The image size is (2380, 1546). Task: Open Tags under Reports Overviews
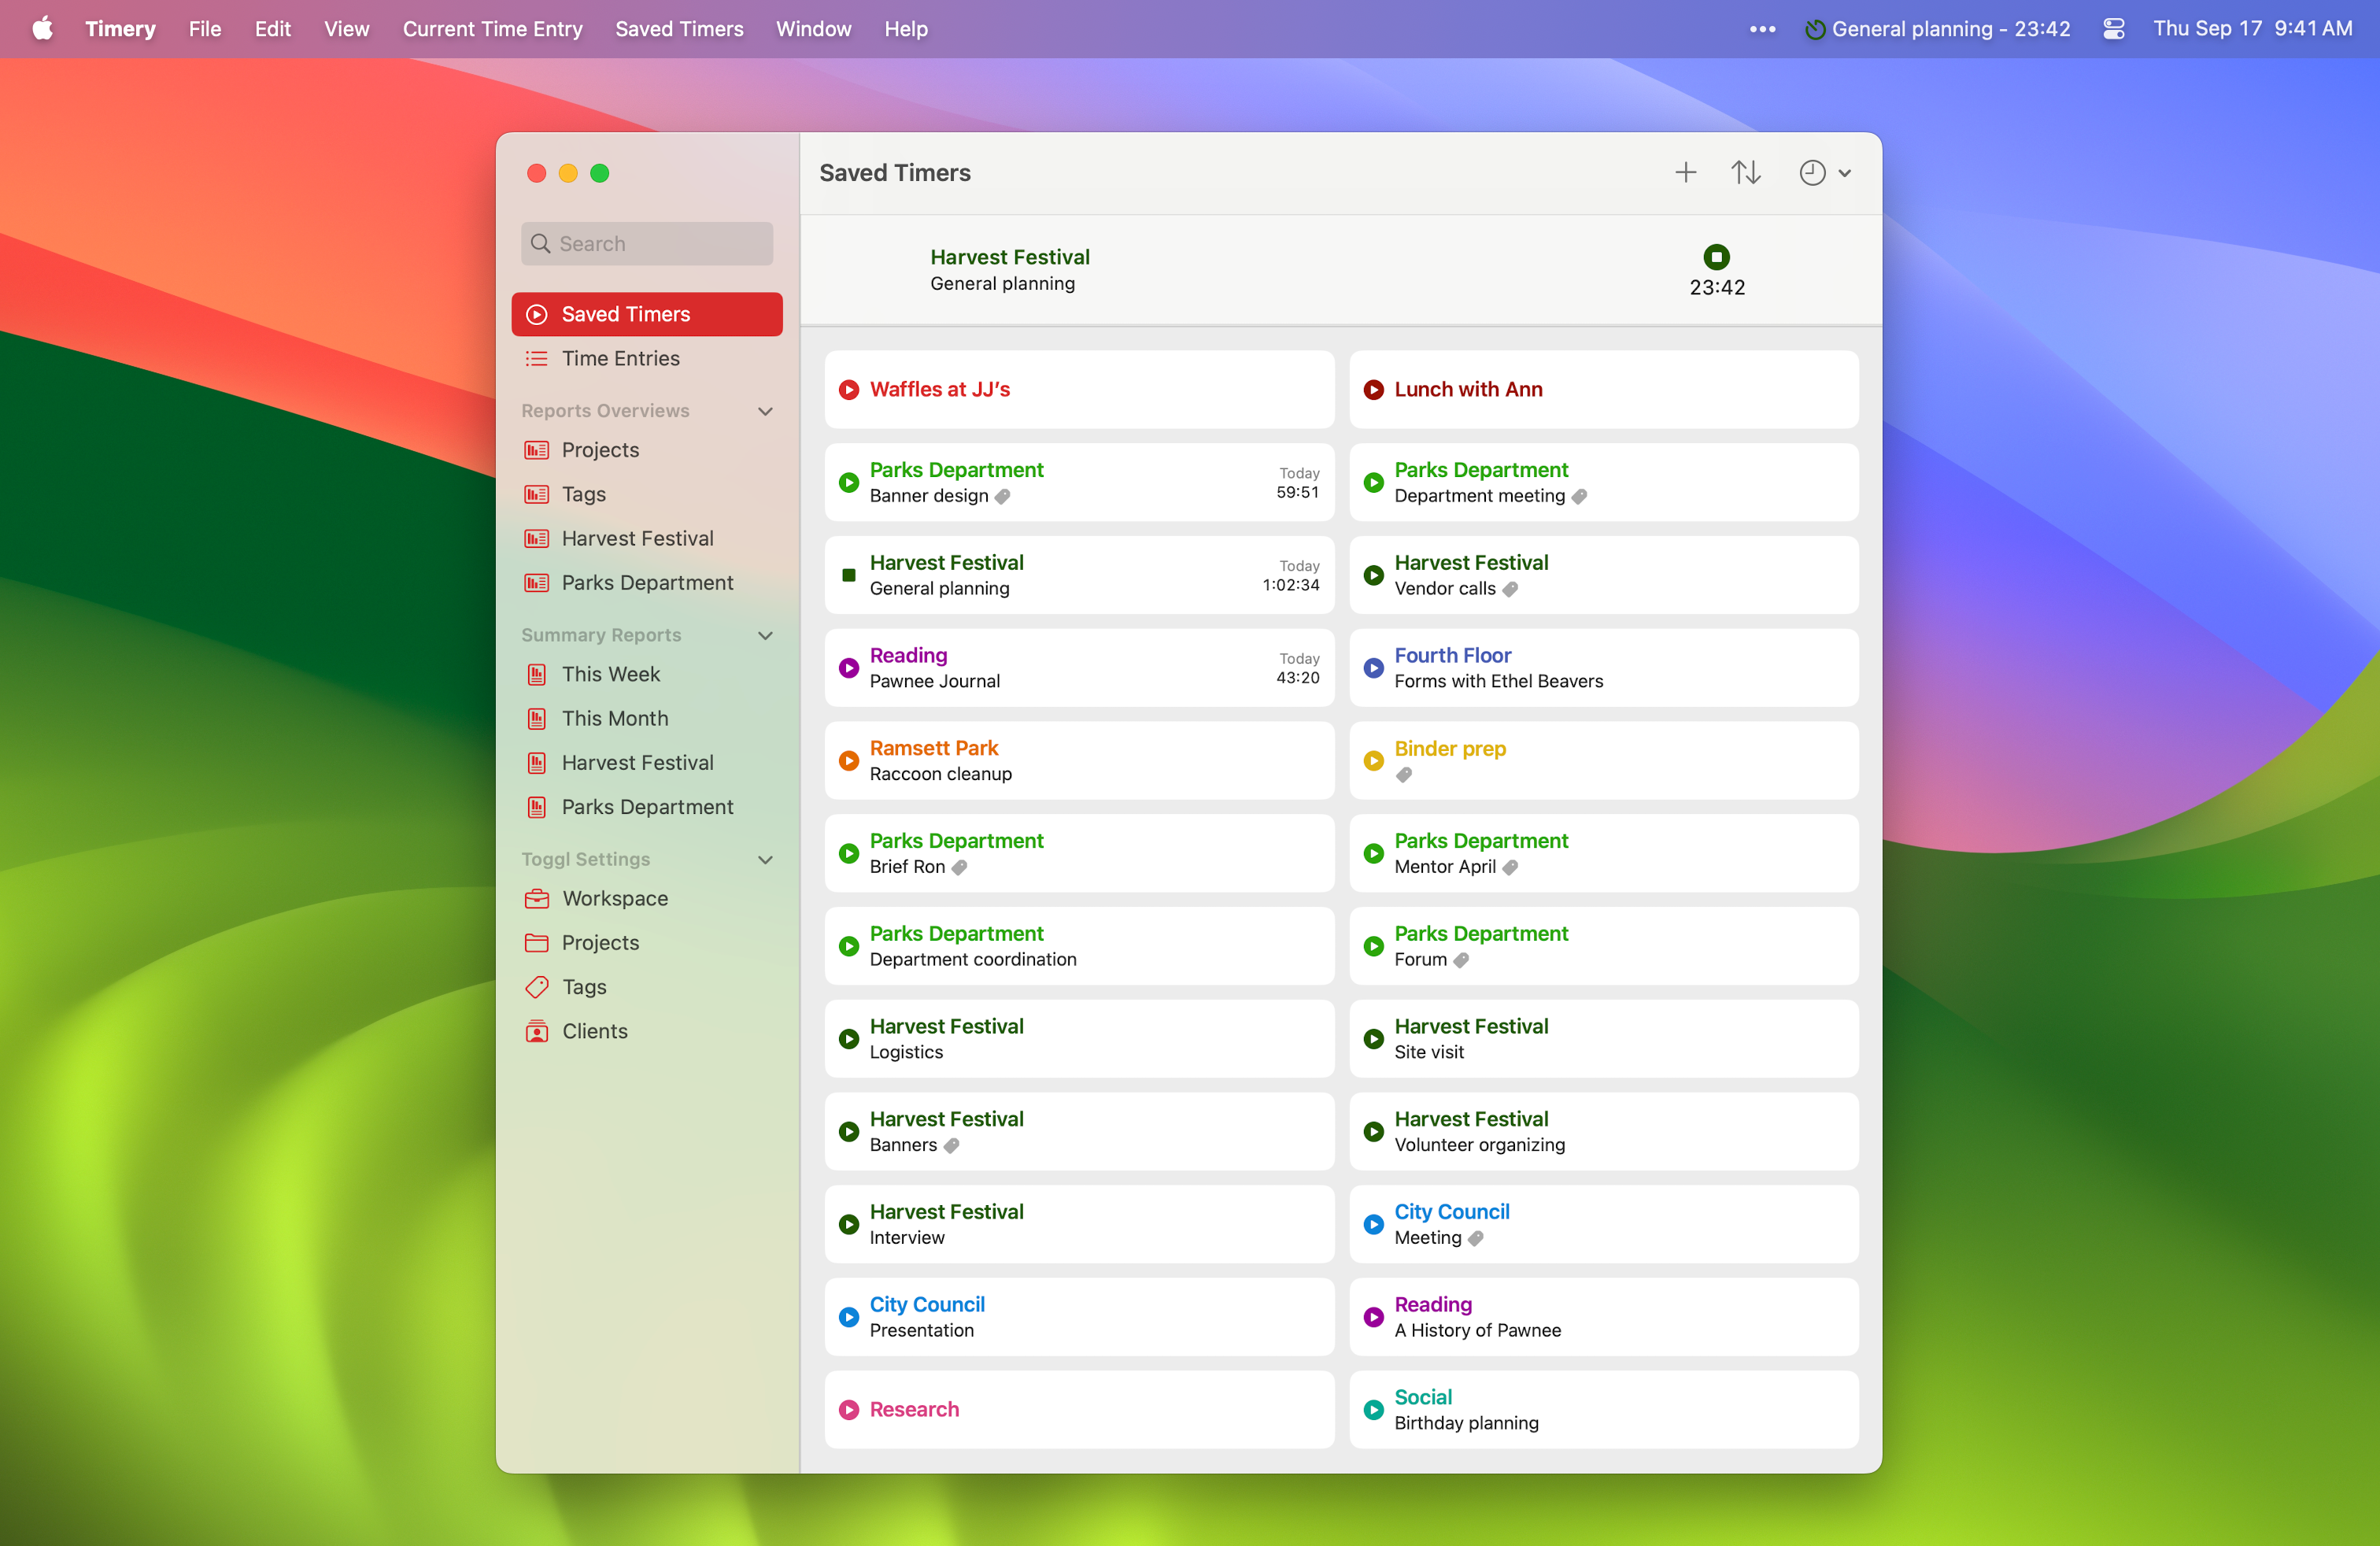click(x=647, y=494)
